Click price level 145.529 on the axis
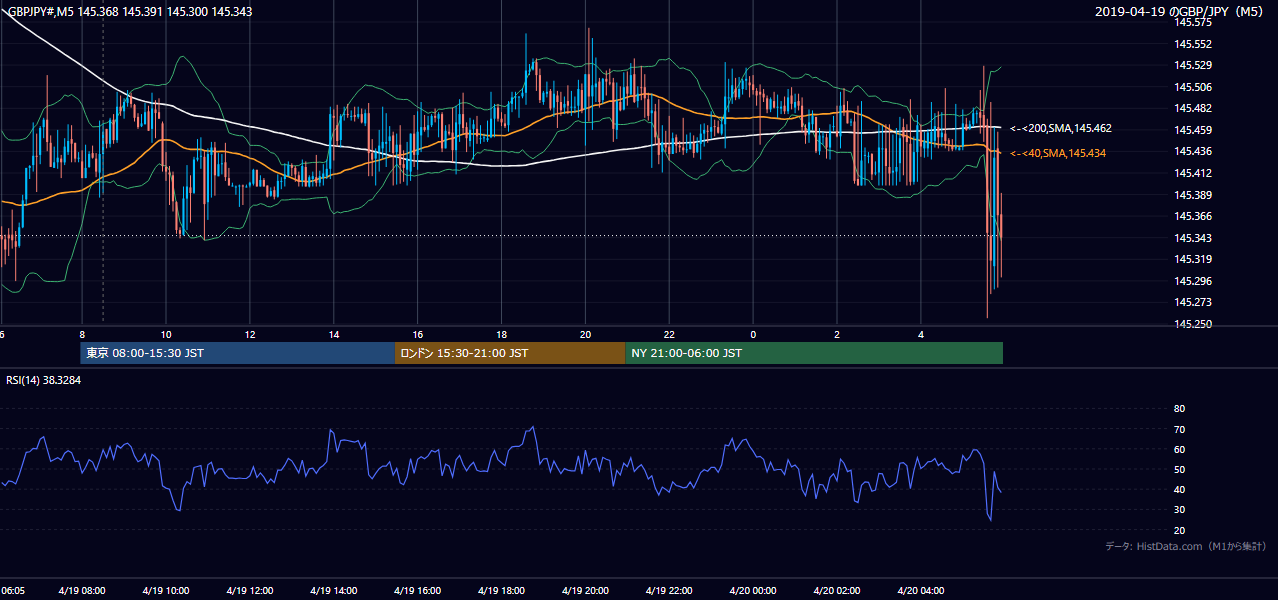Viewport: 1278px width, 600px height. coord(1192,65)
